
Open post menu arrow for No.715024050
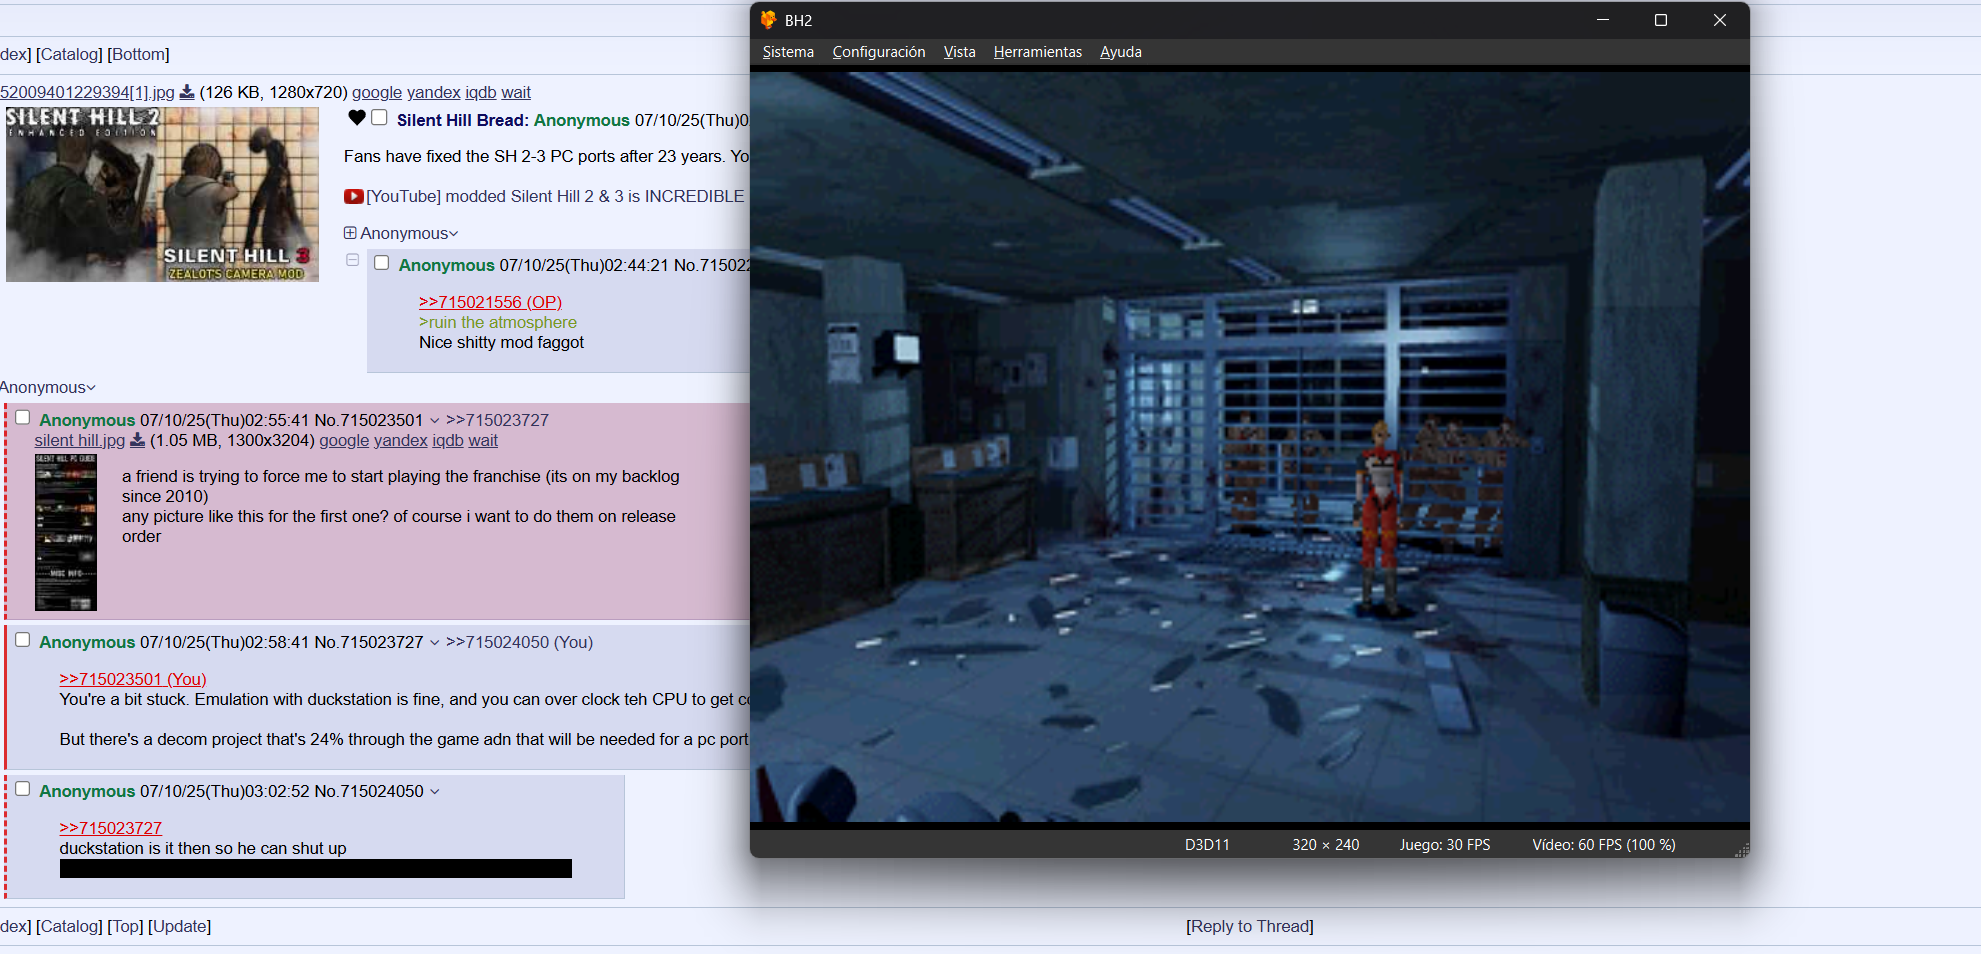coord(435,792)
